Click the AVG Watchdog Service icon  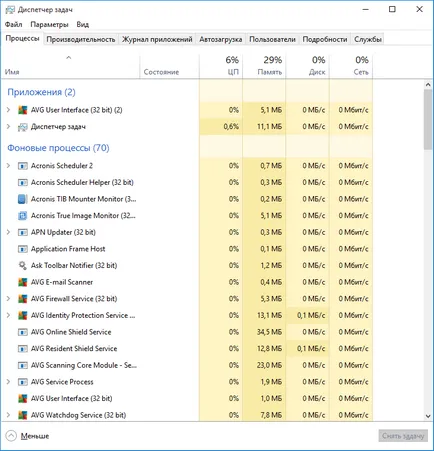pos(22,415)
